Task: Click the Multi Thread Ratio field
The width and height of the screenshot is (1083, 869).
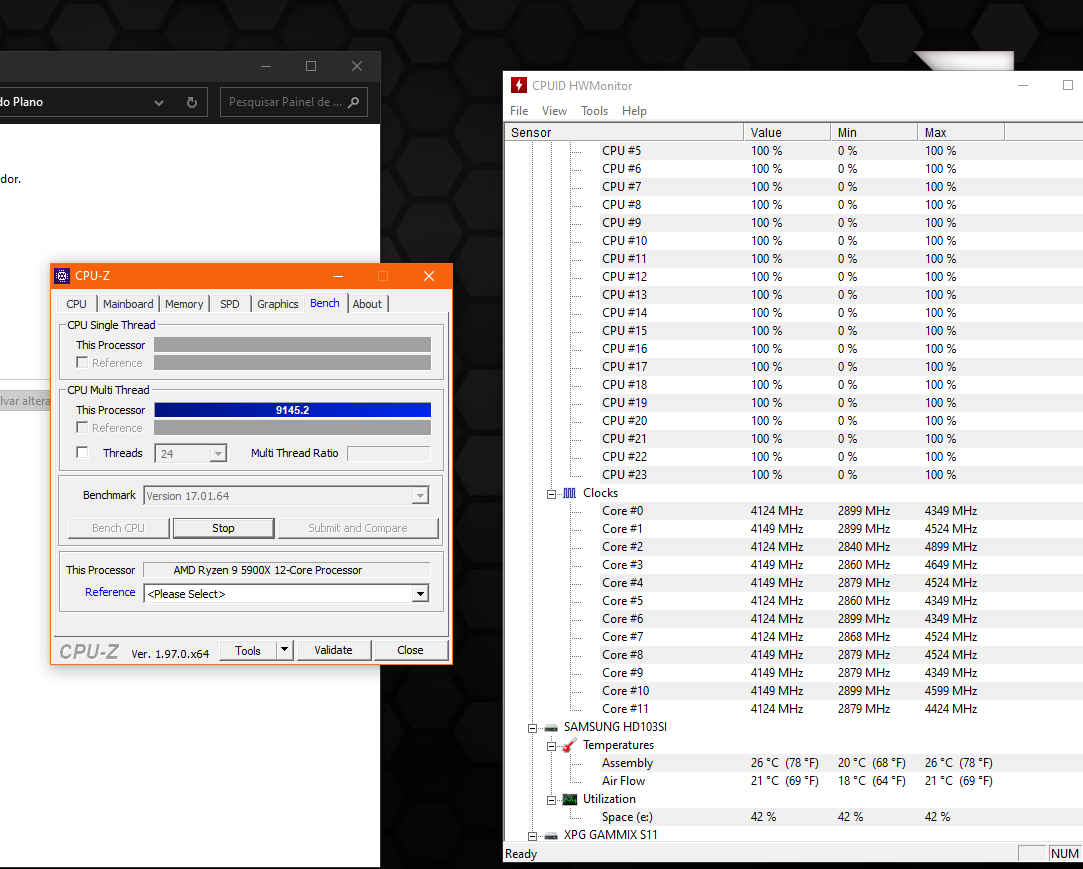Action: pos(388,453)
